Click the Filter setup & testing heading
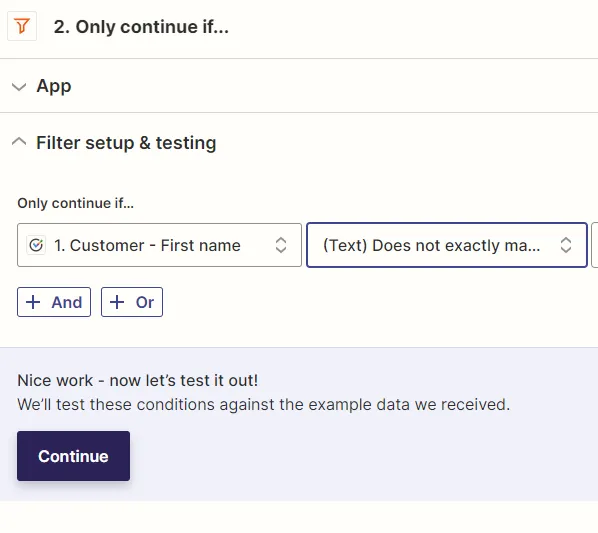 pyautogui.click(x=126, y=143)
